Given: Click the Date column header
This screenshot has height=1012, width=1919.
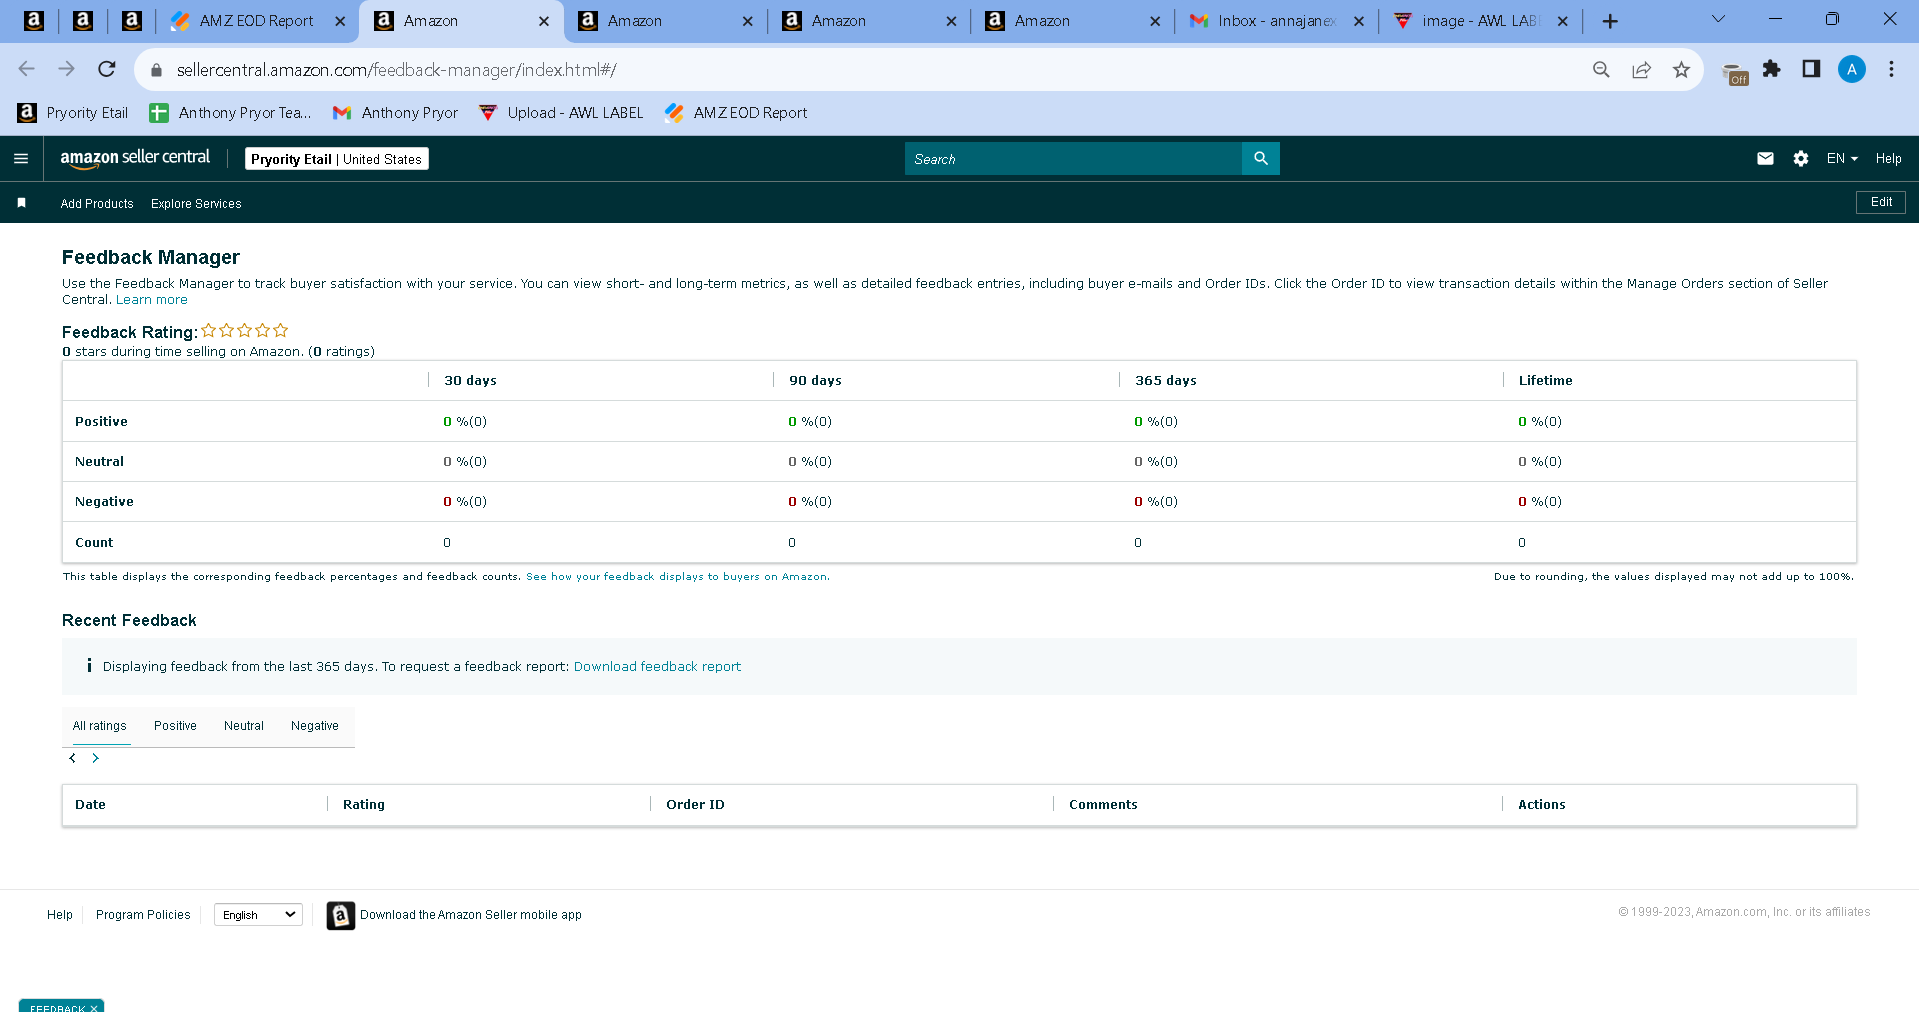Looking at the screenshot, I should (90, 805).
